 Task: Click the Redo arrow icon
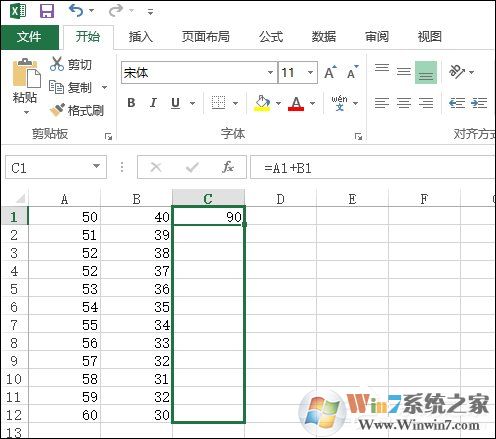point(116,11)
